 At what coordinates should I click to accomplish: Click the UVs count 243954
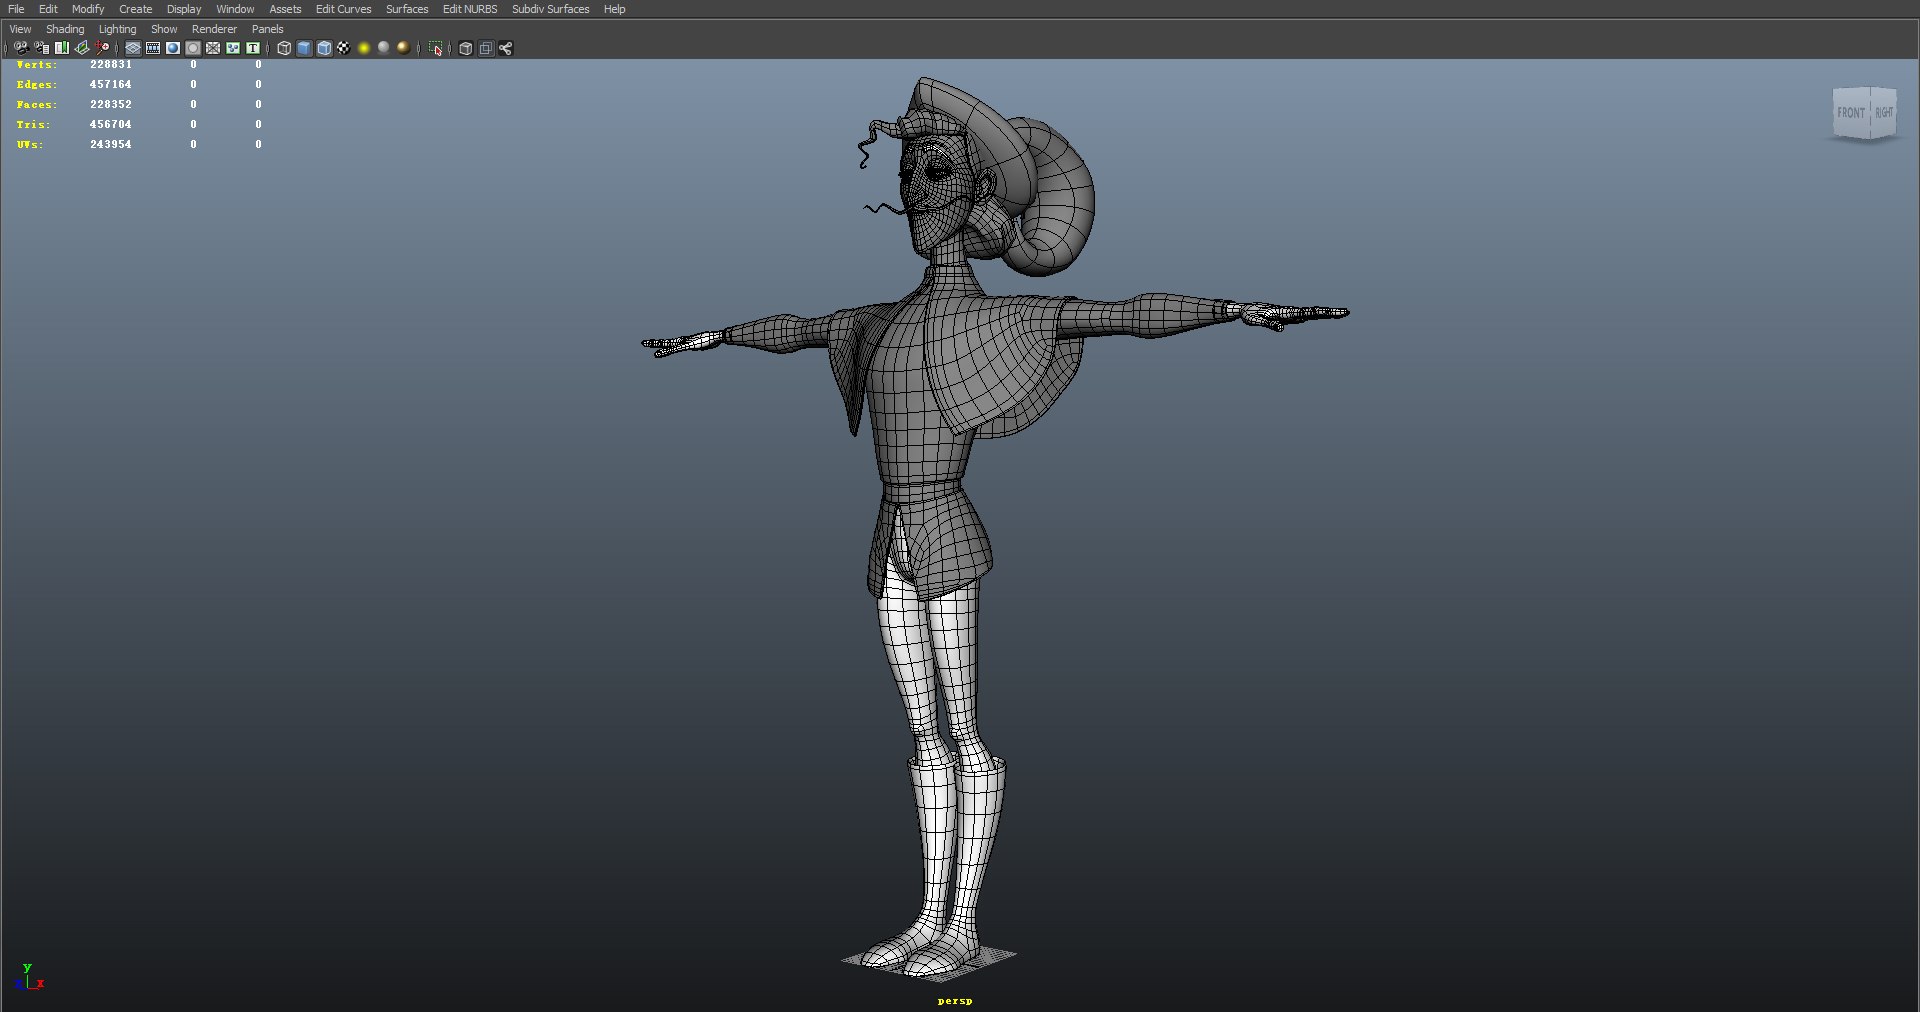tap(111, 144)
